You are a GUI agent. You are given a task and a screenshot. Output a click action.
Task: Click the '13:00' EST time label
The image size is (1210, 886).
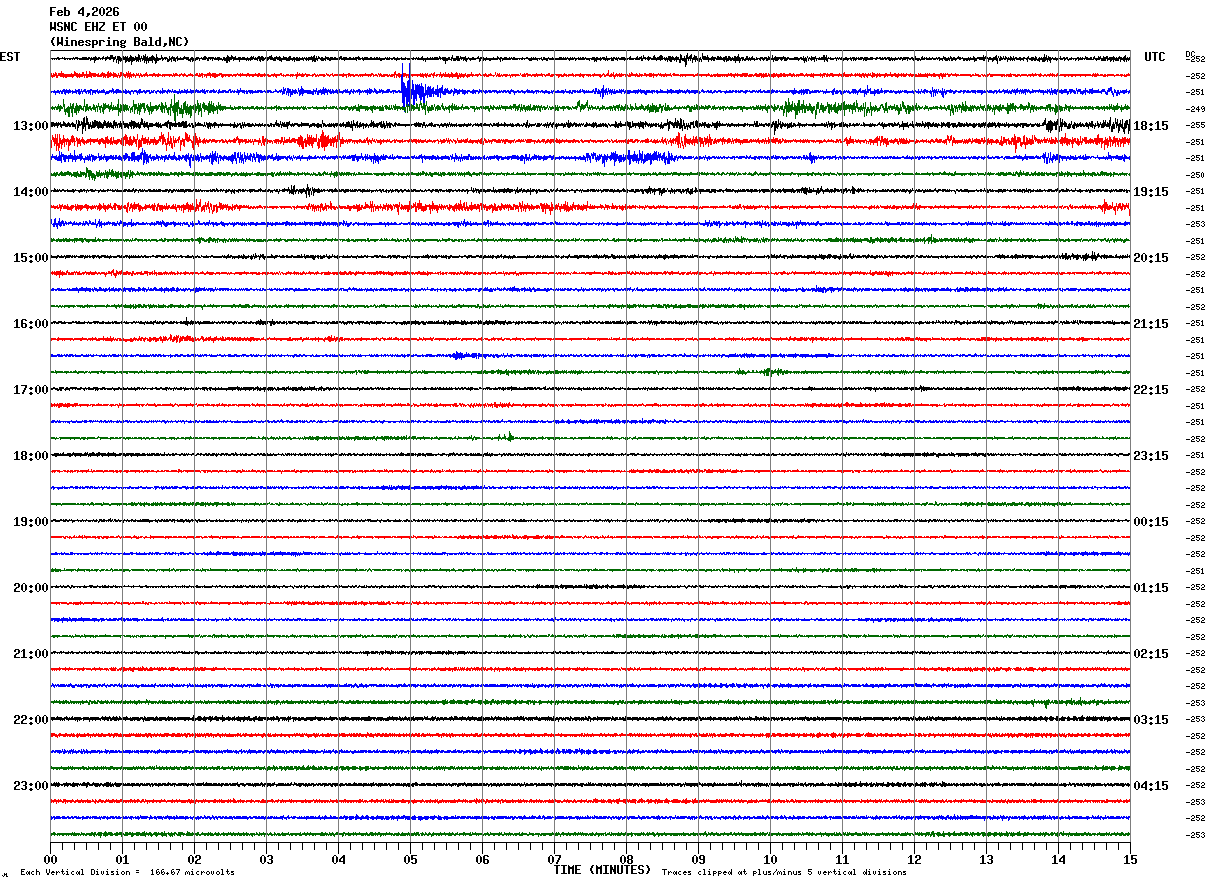(x=31, y=126)
